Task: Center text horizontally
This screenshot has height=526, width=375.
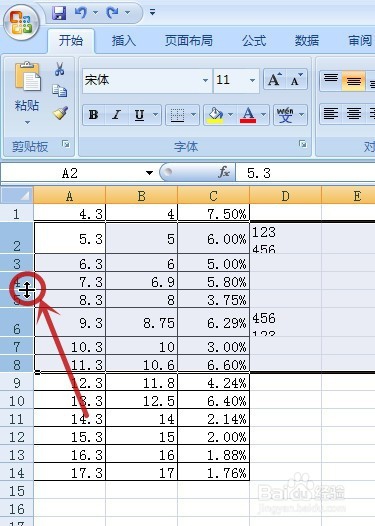Action: click(354, 114)
